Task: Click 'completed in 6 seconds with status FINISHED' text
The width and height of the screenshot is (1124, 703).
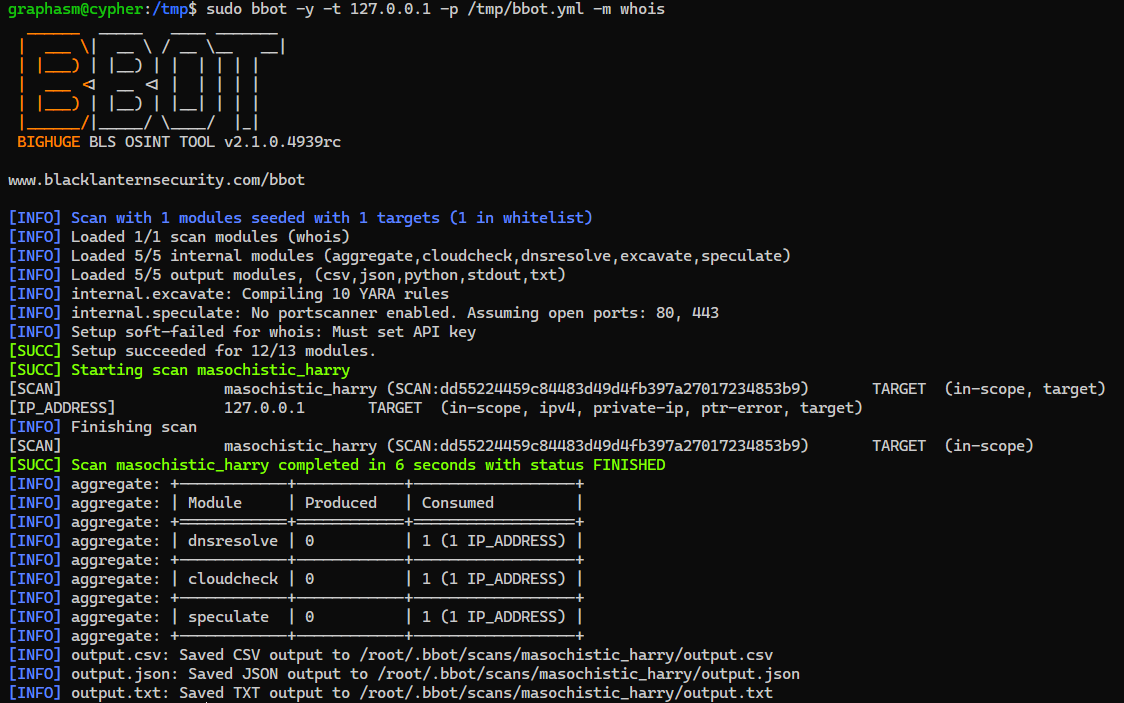Action: [471, 465]
